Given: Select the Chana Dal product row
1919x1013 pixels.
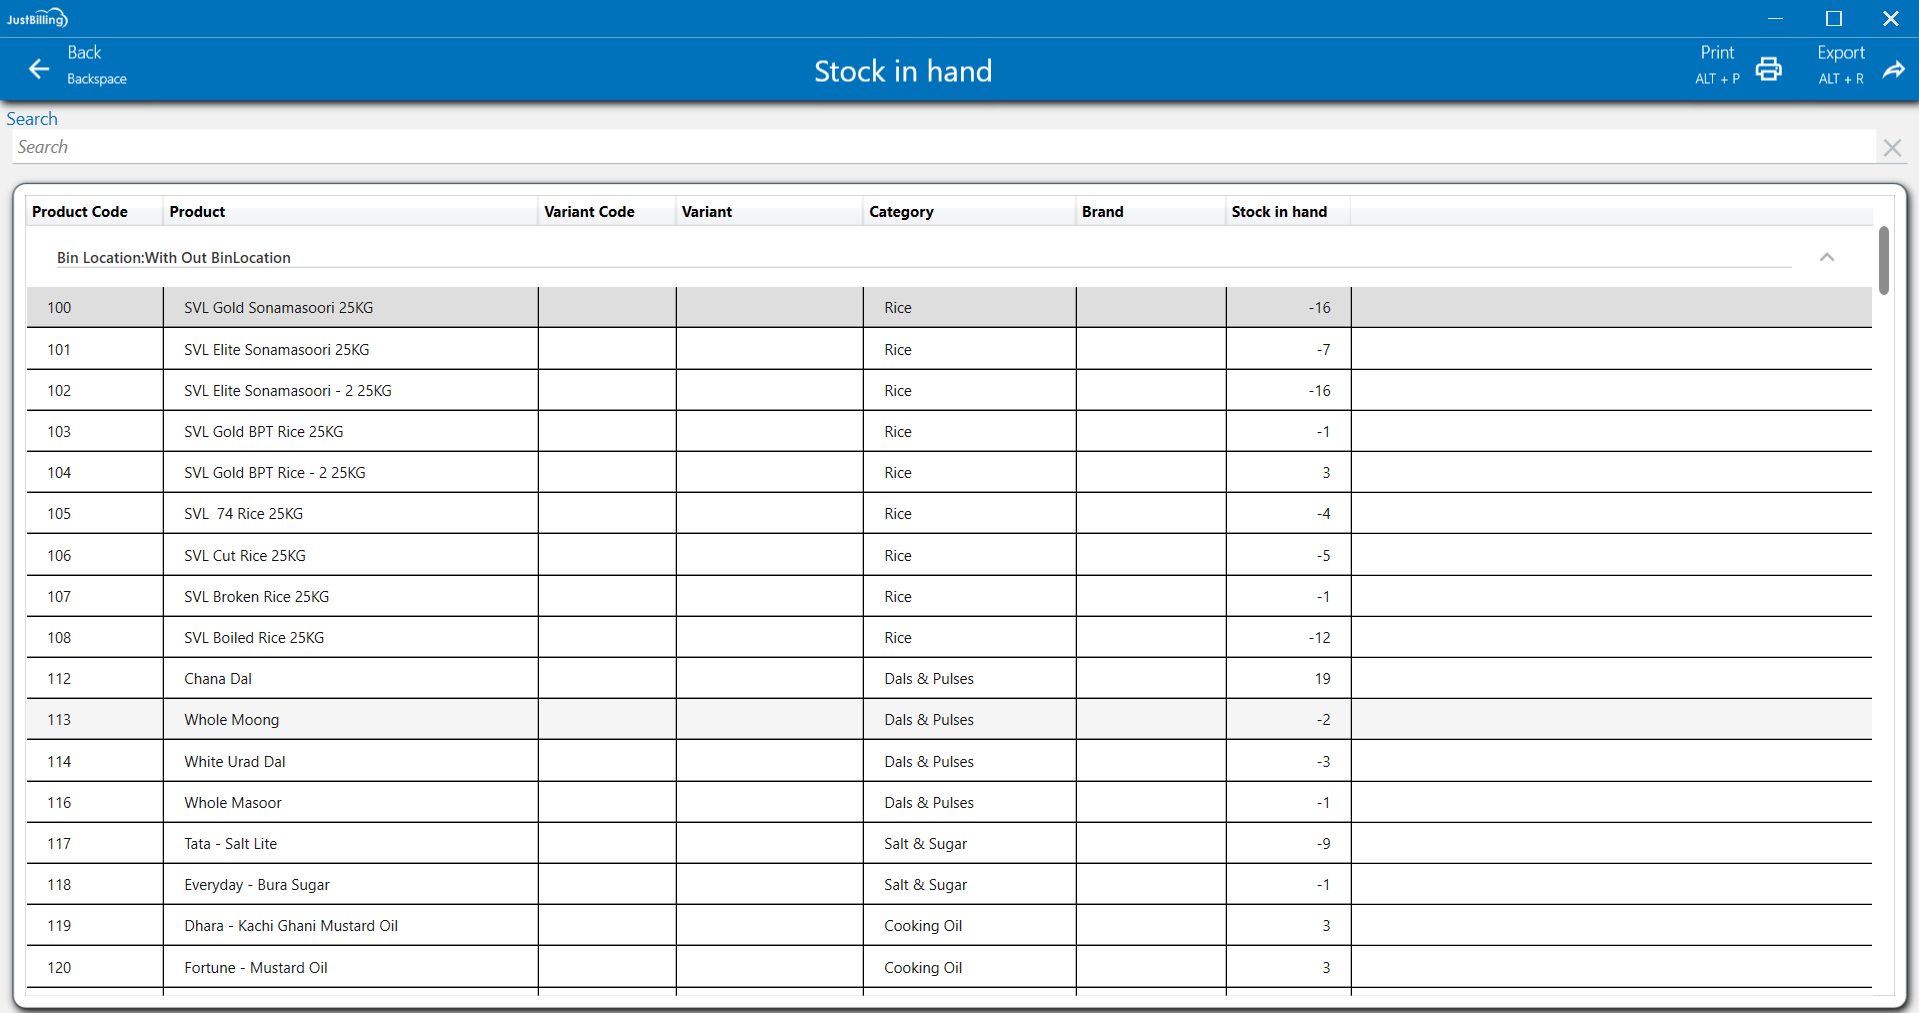Looking at the screenshot, I should click(x=218, y=679).
